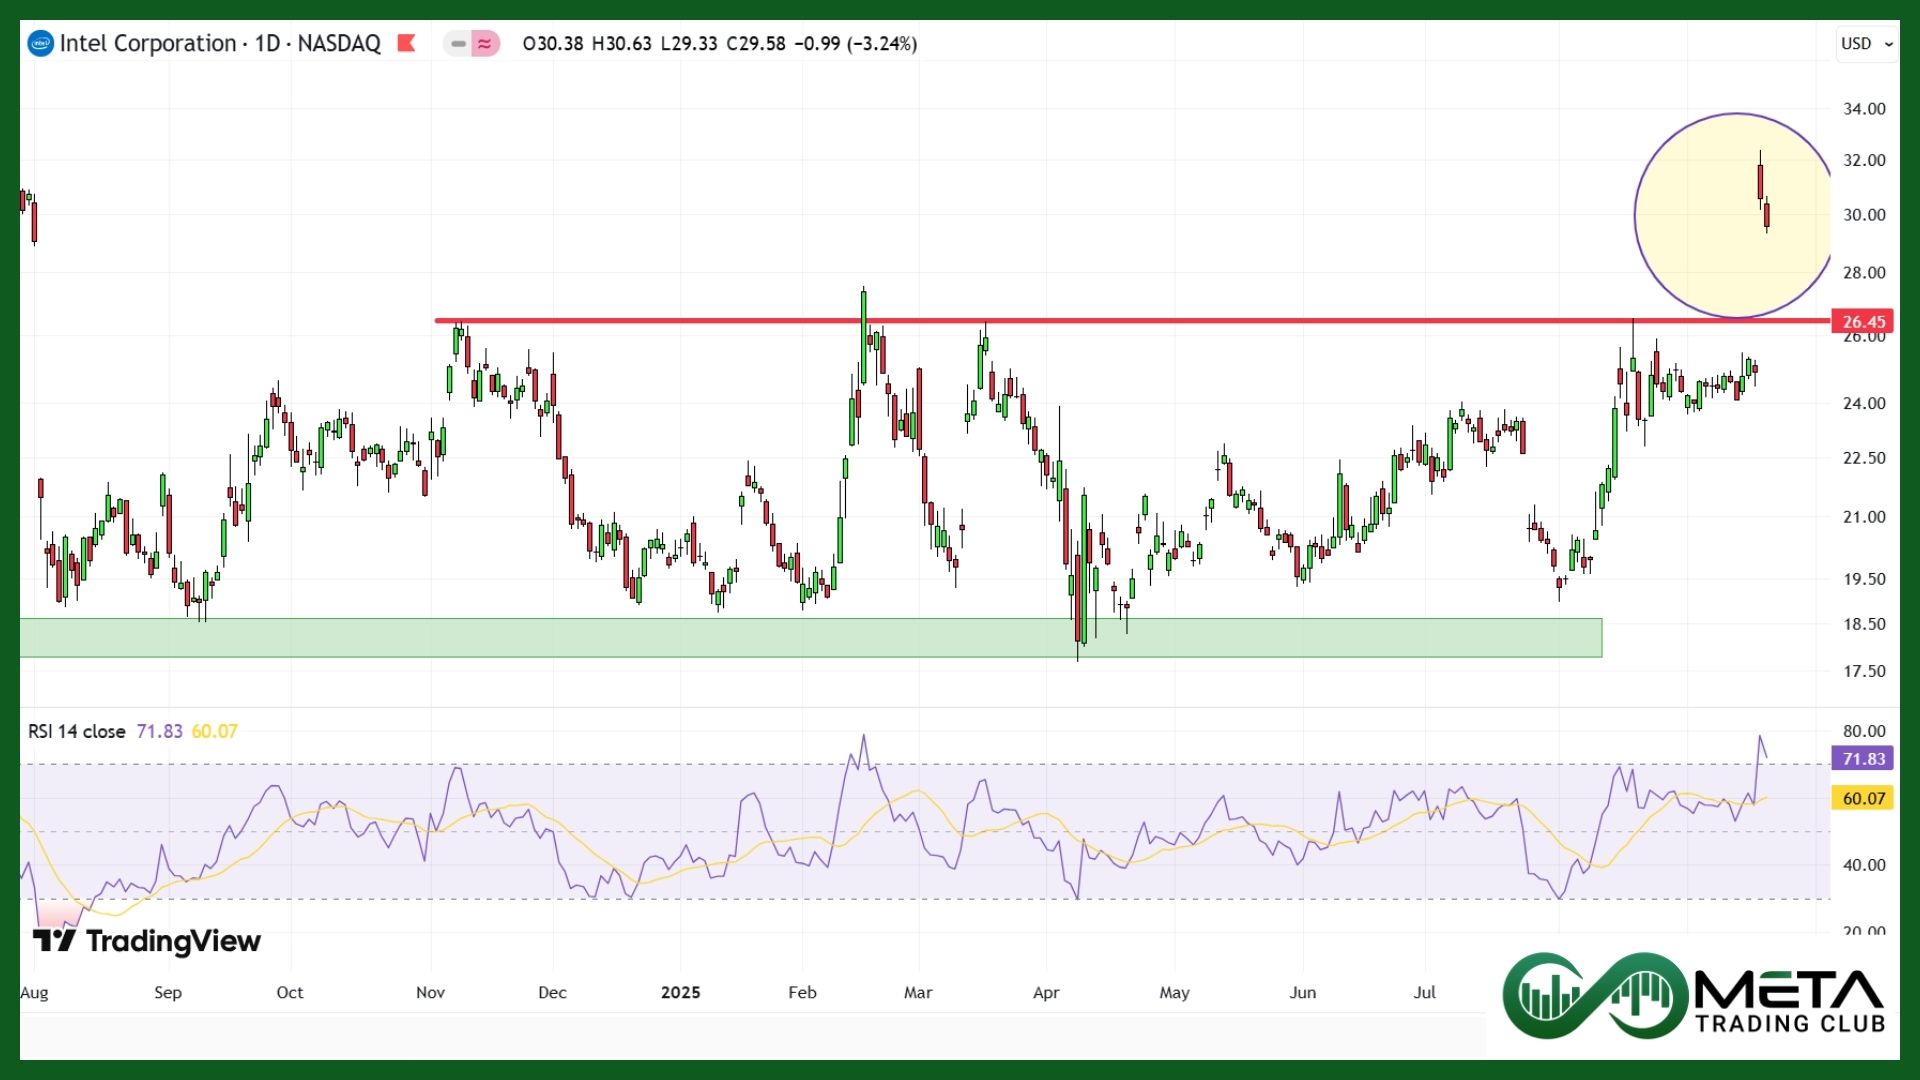Click the purple 71.83 RSI value tag
This screenshot has width=1920, height=1080.
1863,759
